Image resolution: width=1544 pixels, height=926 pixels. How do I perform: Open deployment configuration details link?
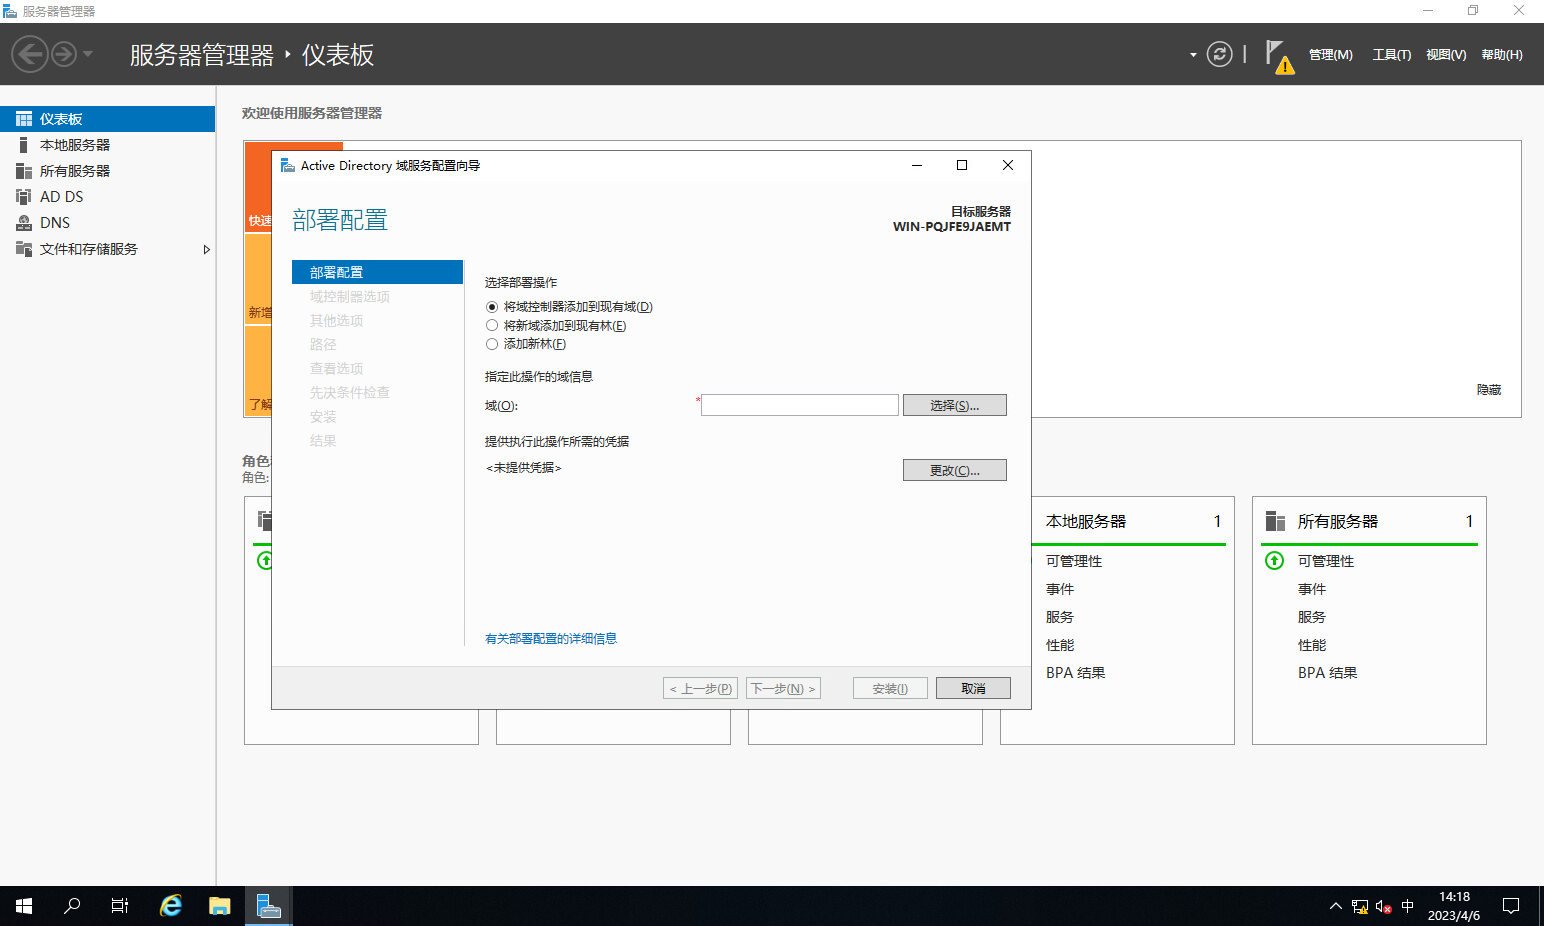tap(551, 639)
